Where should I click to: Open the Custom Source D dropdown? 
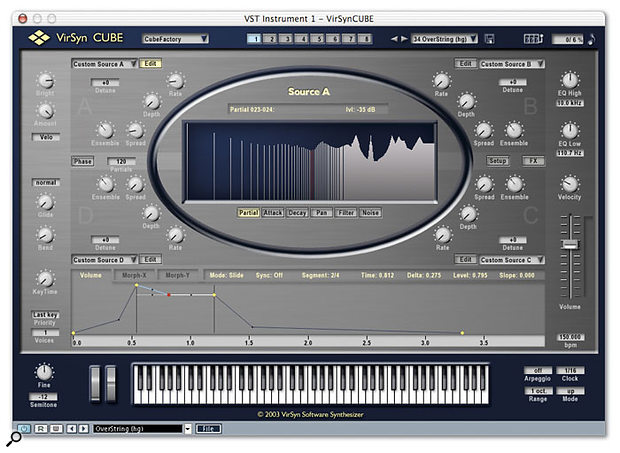pyautogui.click(x=104, y=260)
